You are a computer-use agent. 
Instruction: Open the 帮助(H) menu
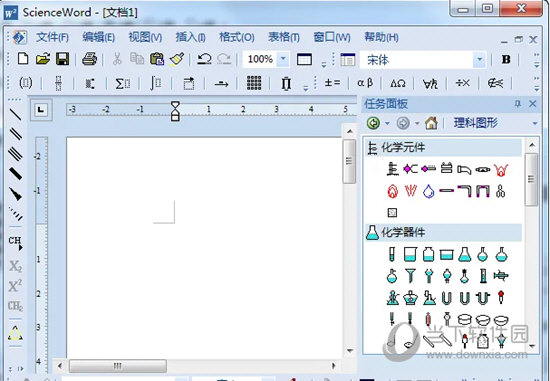coord(381,37)
